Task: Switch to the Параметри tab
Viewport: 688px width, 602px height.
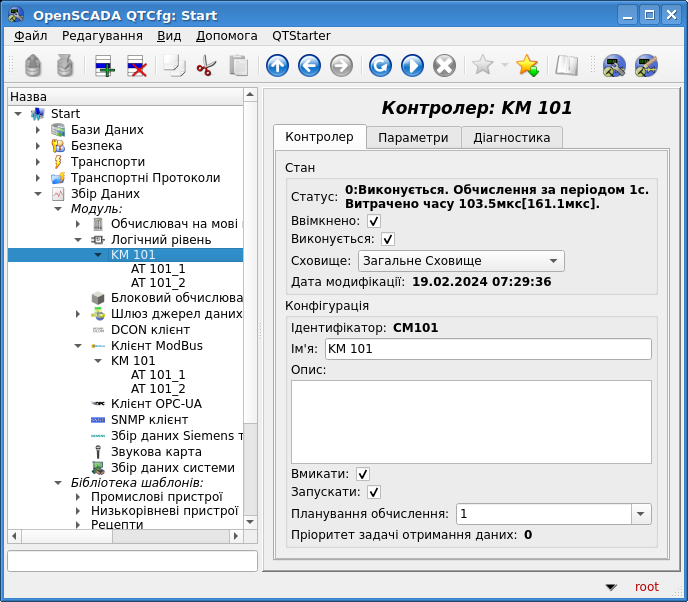Action: pos(413,137)
